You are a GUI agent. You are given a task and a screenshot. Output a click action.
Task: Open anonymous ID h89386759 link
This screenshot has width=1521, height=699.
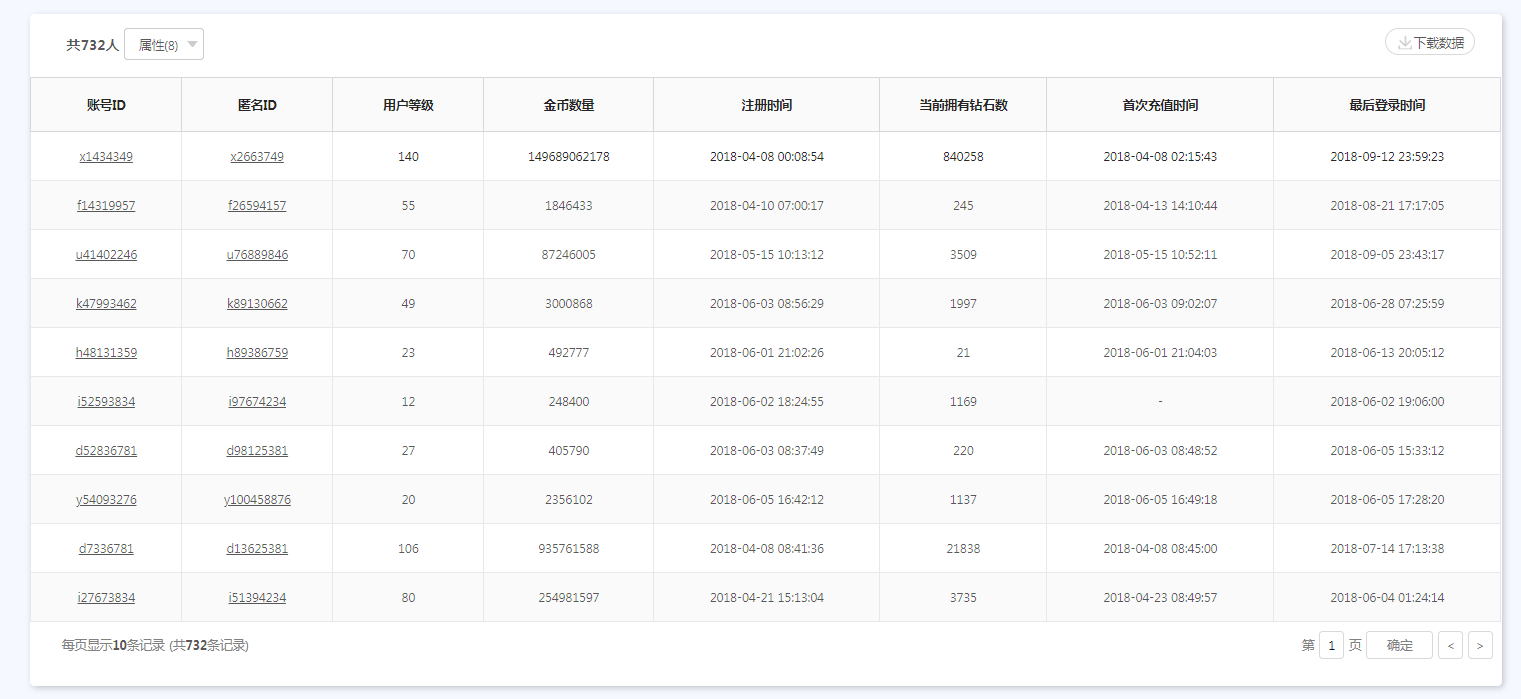(257, 353)
